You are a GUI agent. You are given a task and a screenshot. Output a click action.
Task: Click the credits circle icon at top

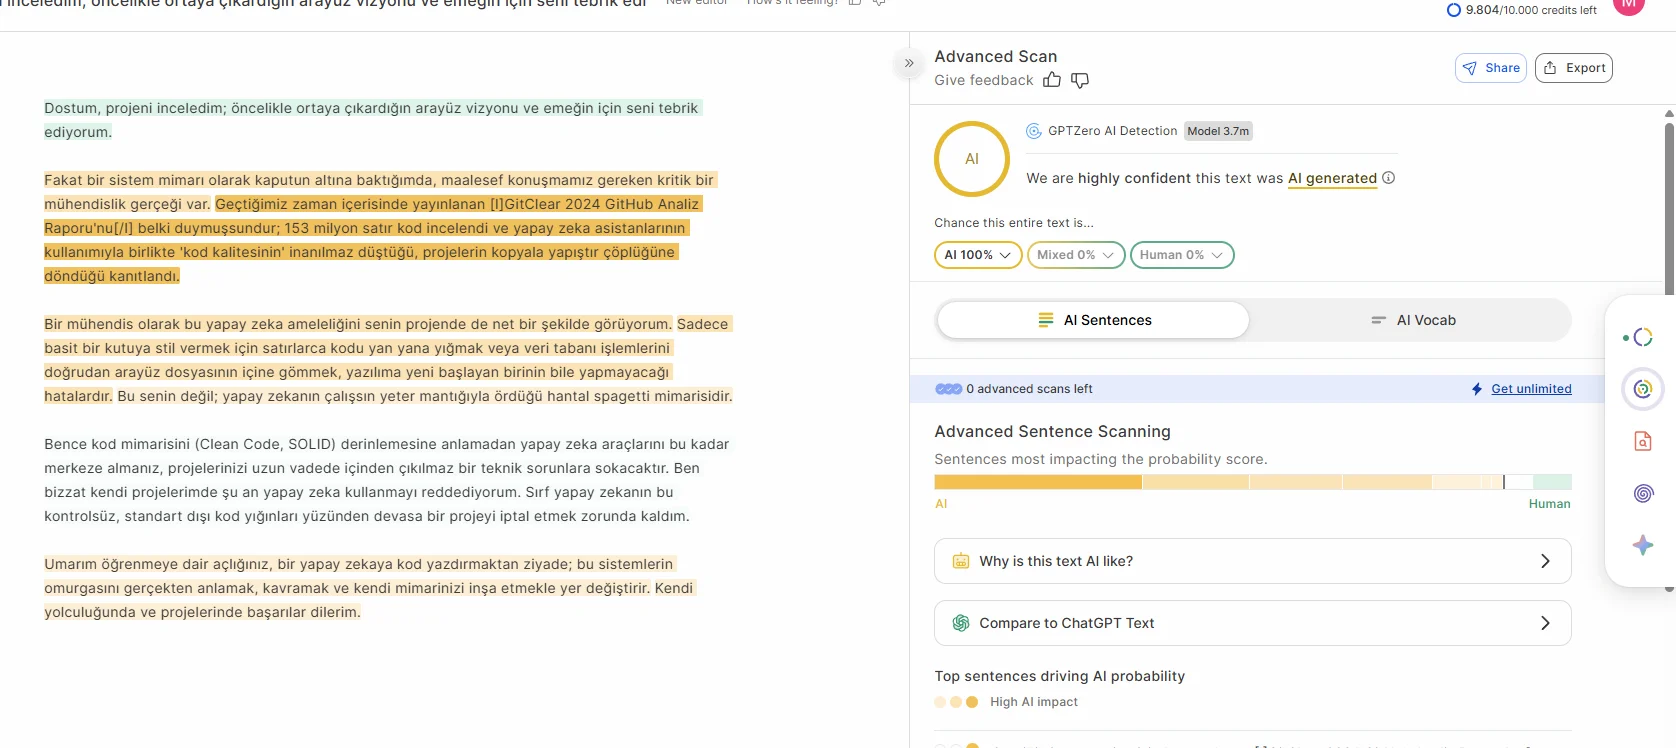pos(1454,10)
